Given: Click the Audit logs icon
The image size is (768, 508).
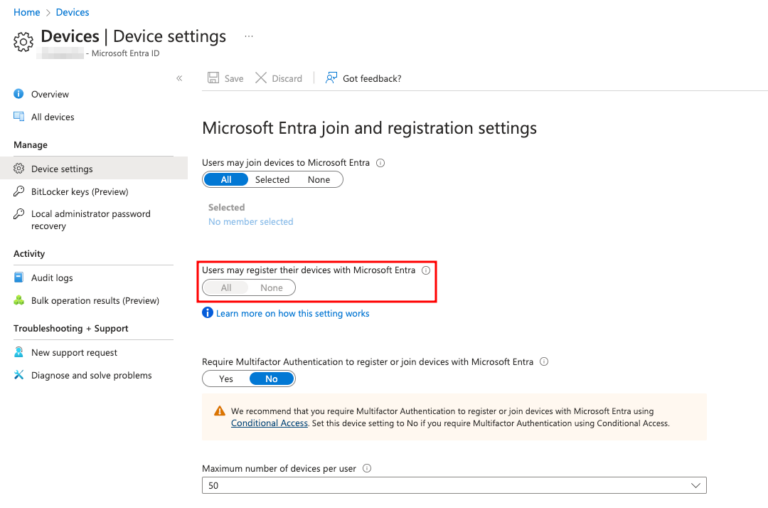Looking at the screenshot, I should pos(18,278).
